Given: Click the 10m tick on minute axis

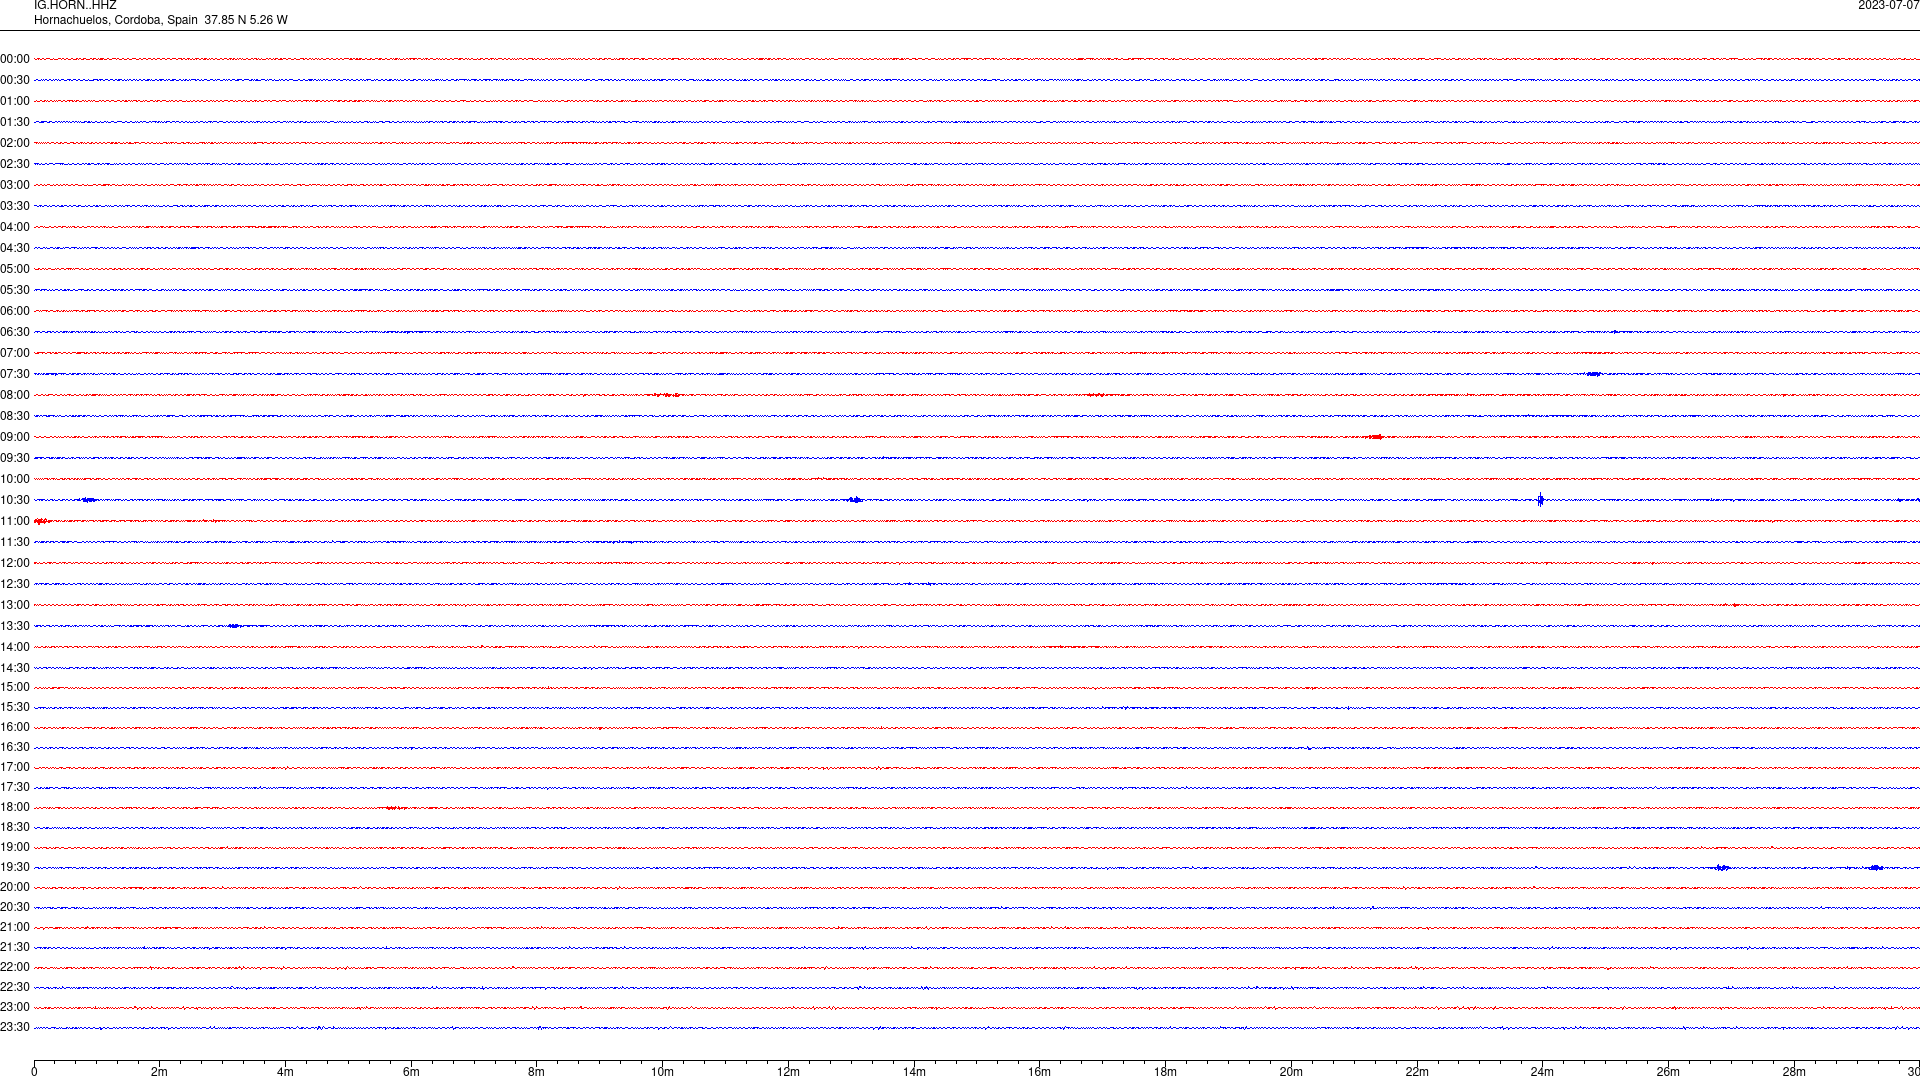Looking at the screenshot, I should [662, 1072].
